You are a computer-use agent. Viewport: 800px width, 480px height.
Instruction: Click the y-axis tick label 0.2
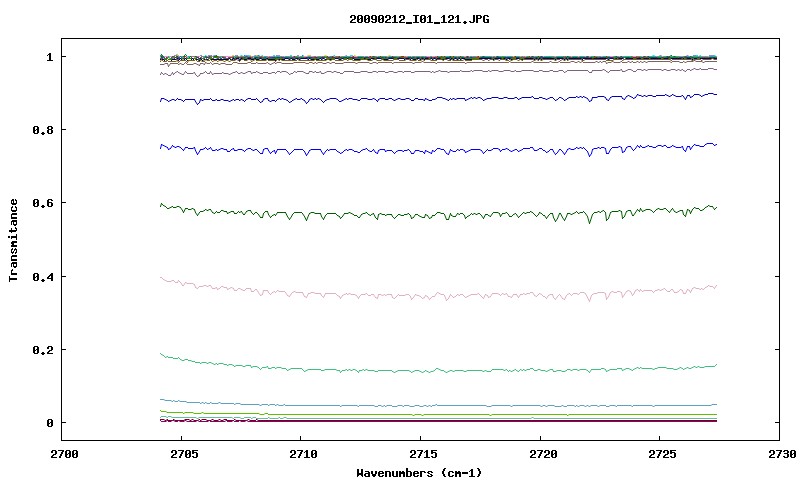pos(43,350)
